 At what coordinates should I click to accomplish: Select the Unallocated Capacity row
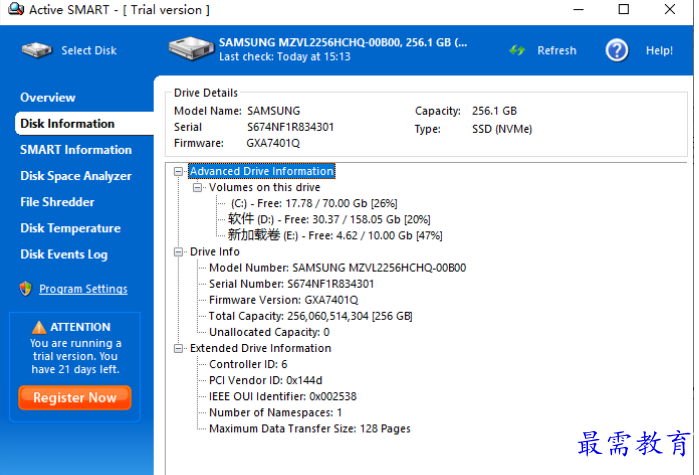coord(269,332)
